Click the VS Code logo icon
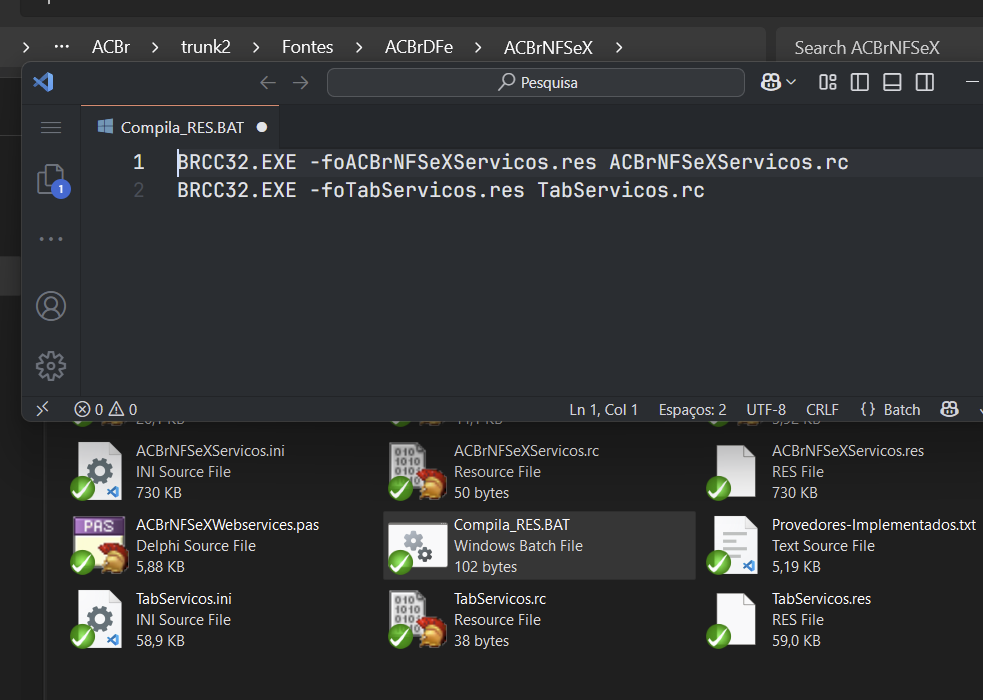 (43, 82)
